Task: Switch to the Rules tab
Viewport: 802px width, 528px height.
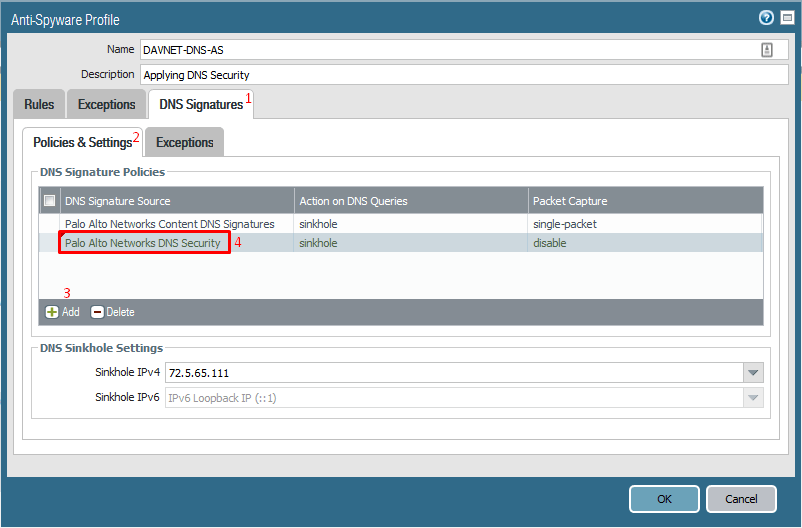Action: [x=39, y=104]
